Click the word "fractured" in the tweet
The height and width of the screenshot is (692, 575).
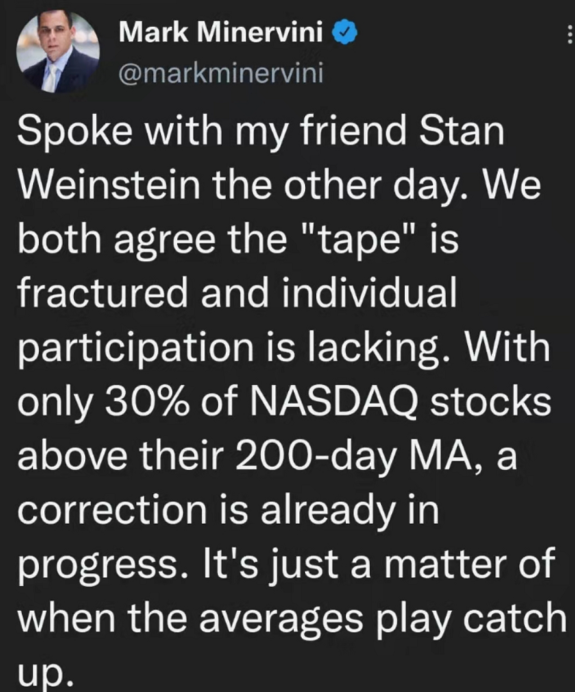(103, 293)
